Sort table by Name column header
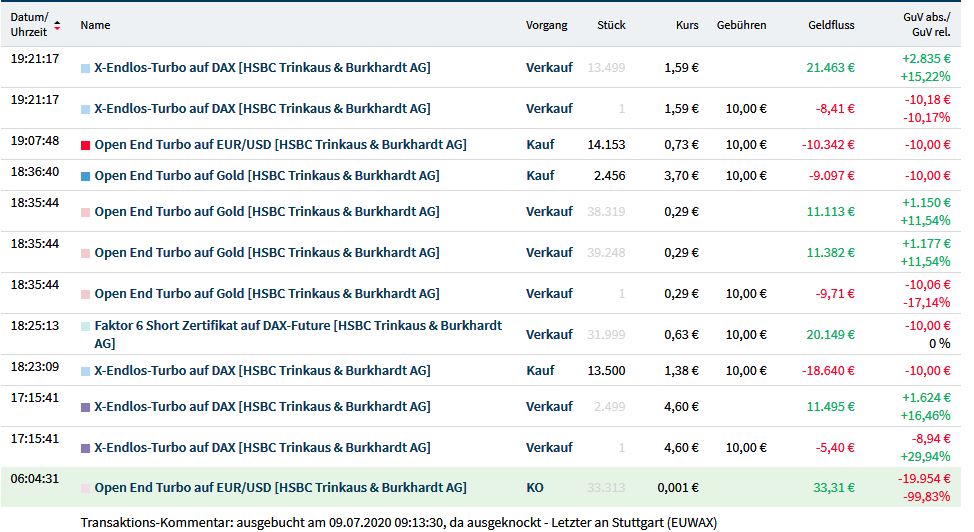The image size is (974, 532). (95, 25)
